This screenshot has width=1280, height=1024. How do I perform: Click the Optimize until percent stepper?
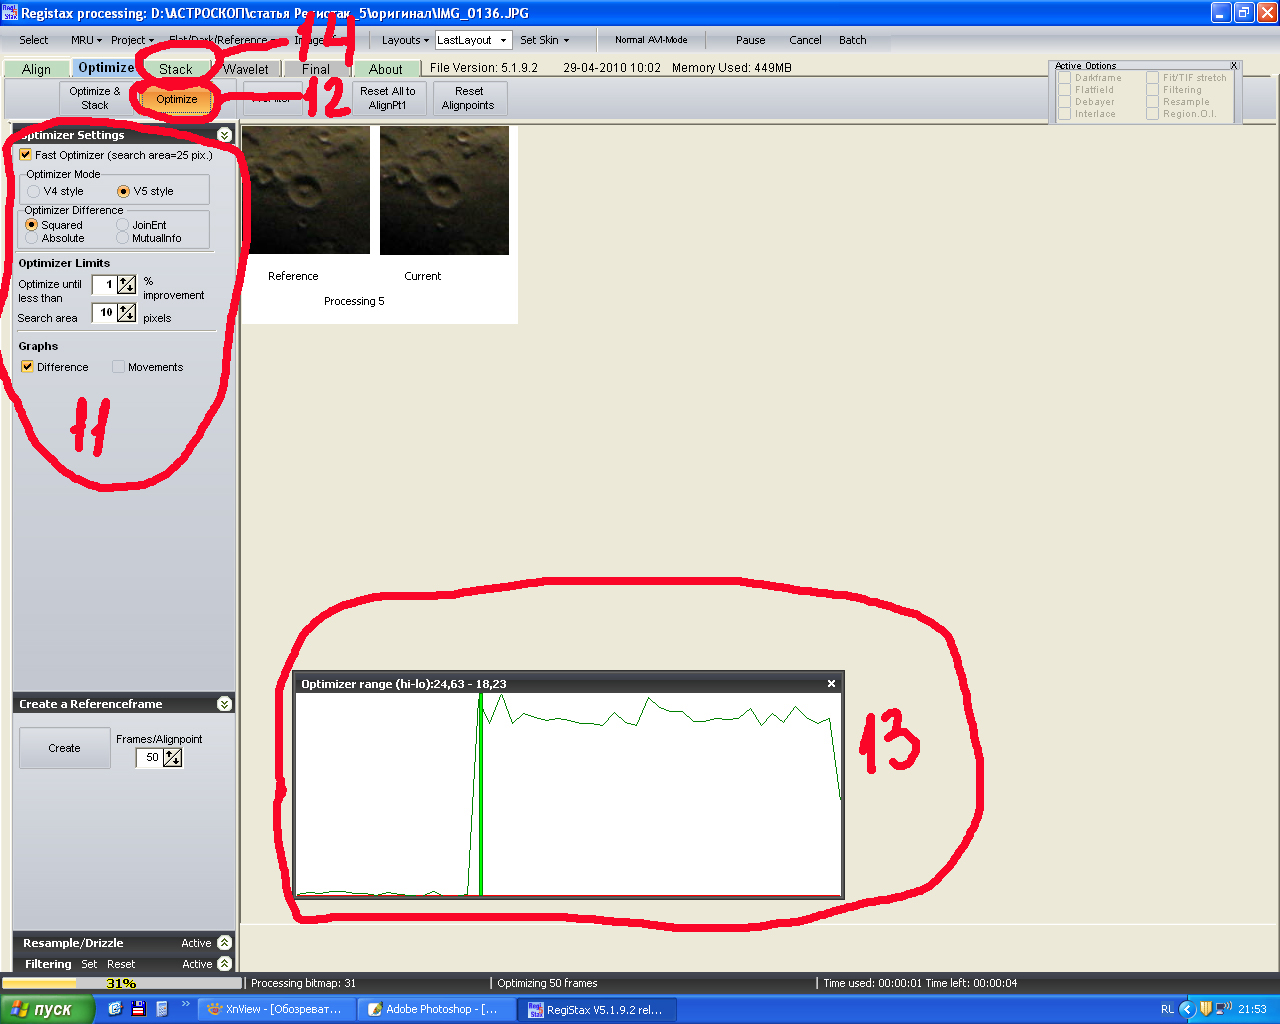click(127, 285)
